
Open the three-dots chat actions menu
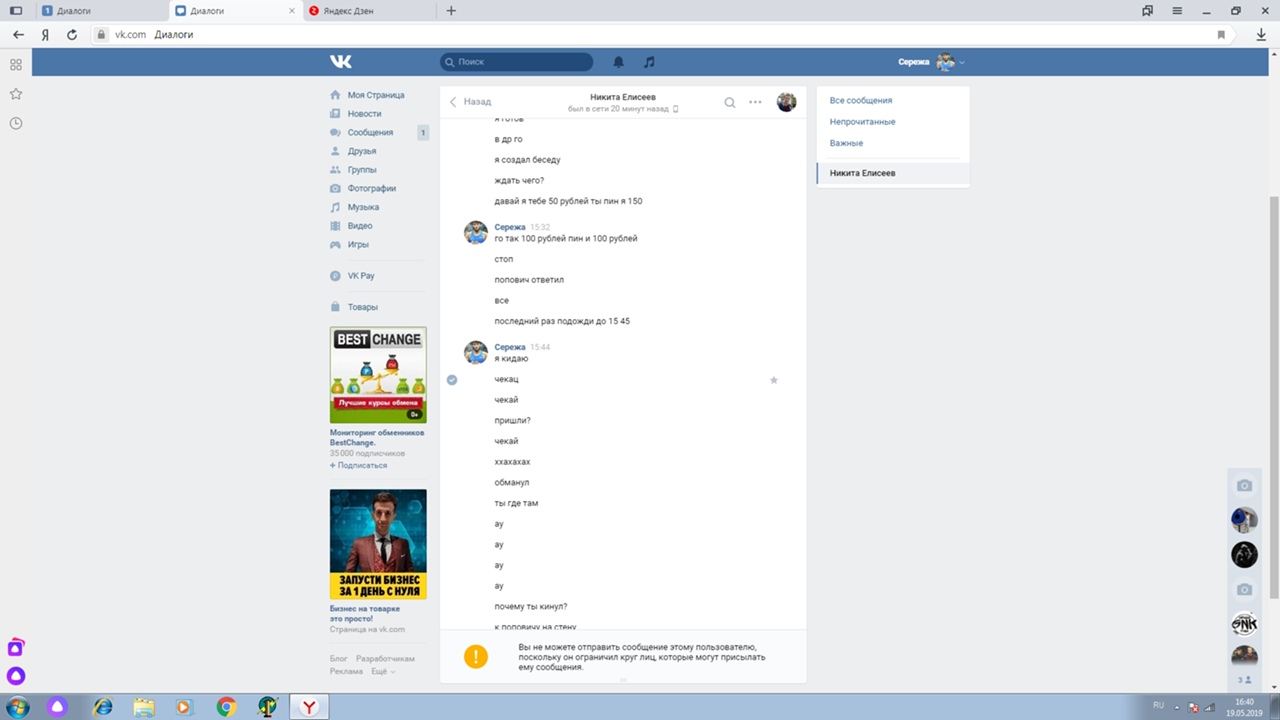(x=755, y=102)
